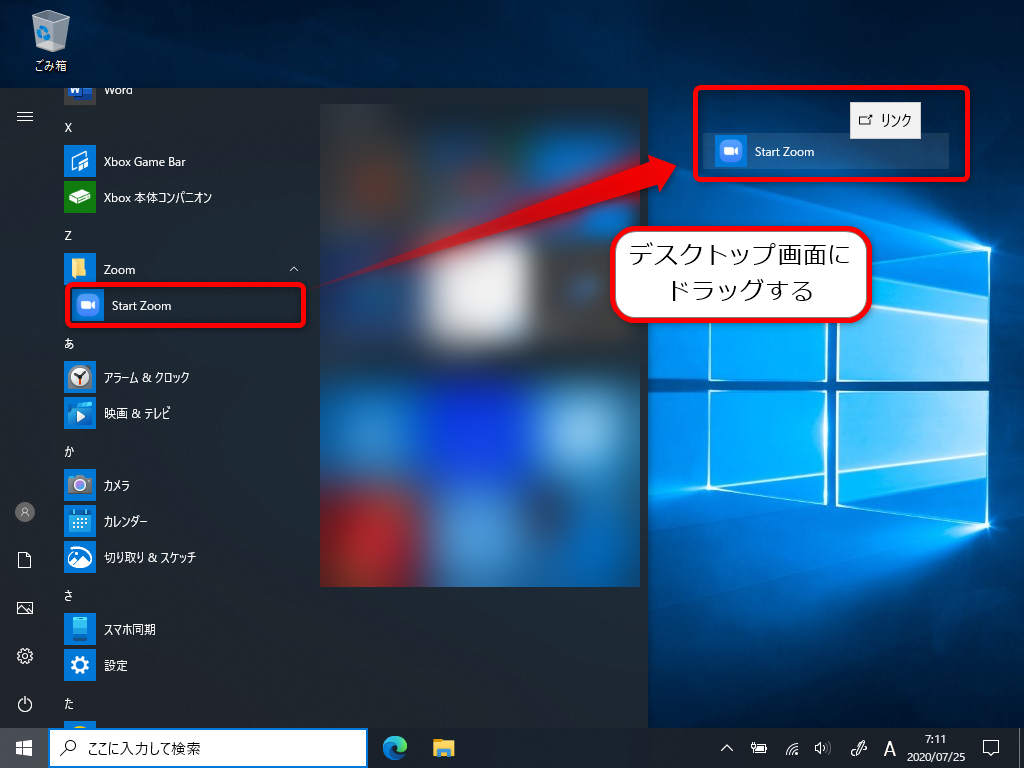Open Xbox Game Bar app icon
The height and width of the screenshot is (768, 1024).
(80, 161)
